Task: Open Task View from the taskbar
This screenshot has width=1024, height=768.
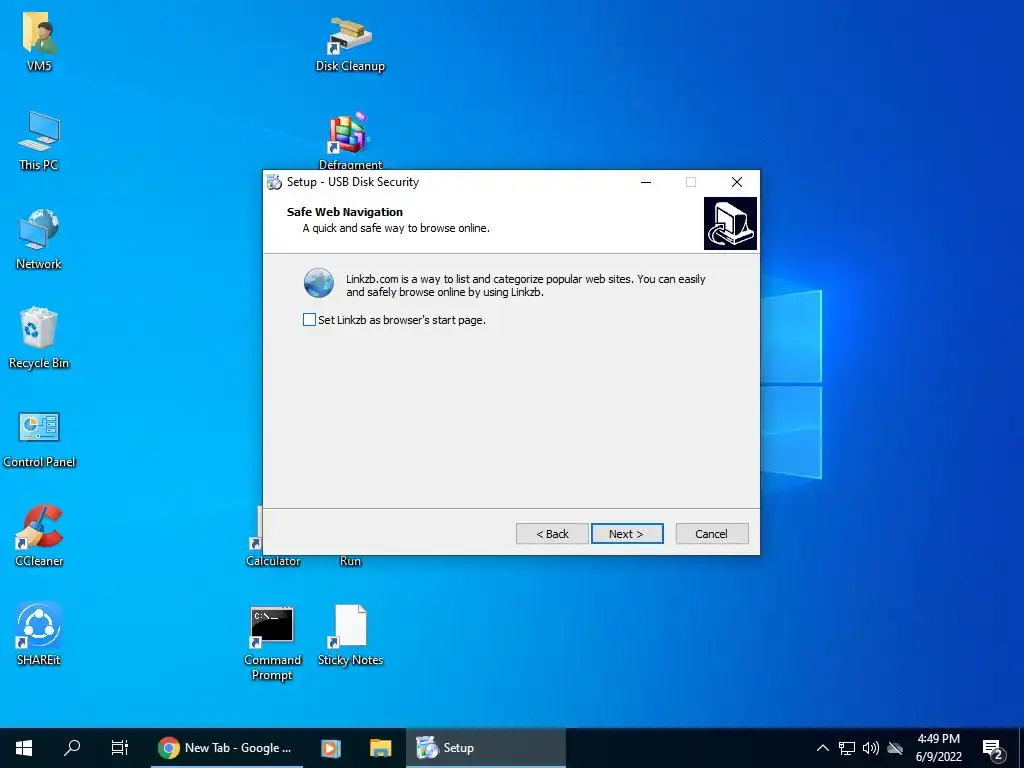Action: 120,748
